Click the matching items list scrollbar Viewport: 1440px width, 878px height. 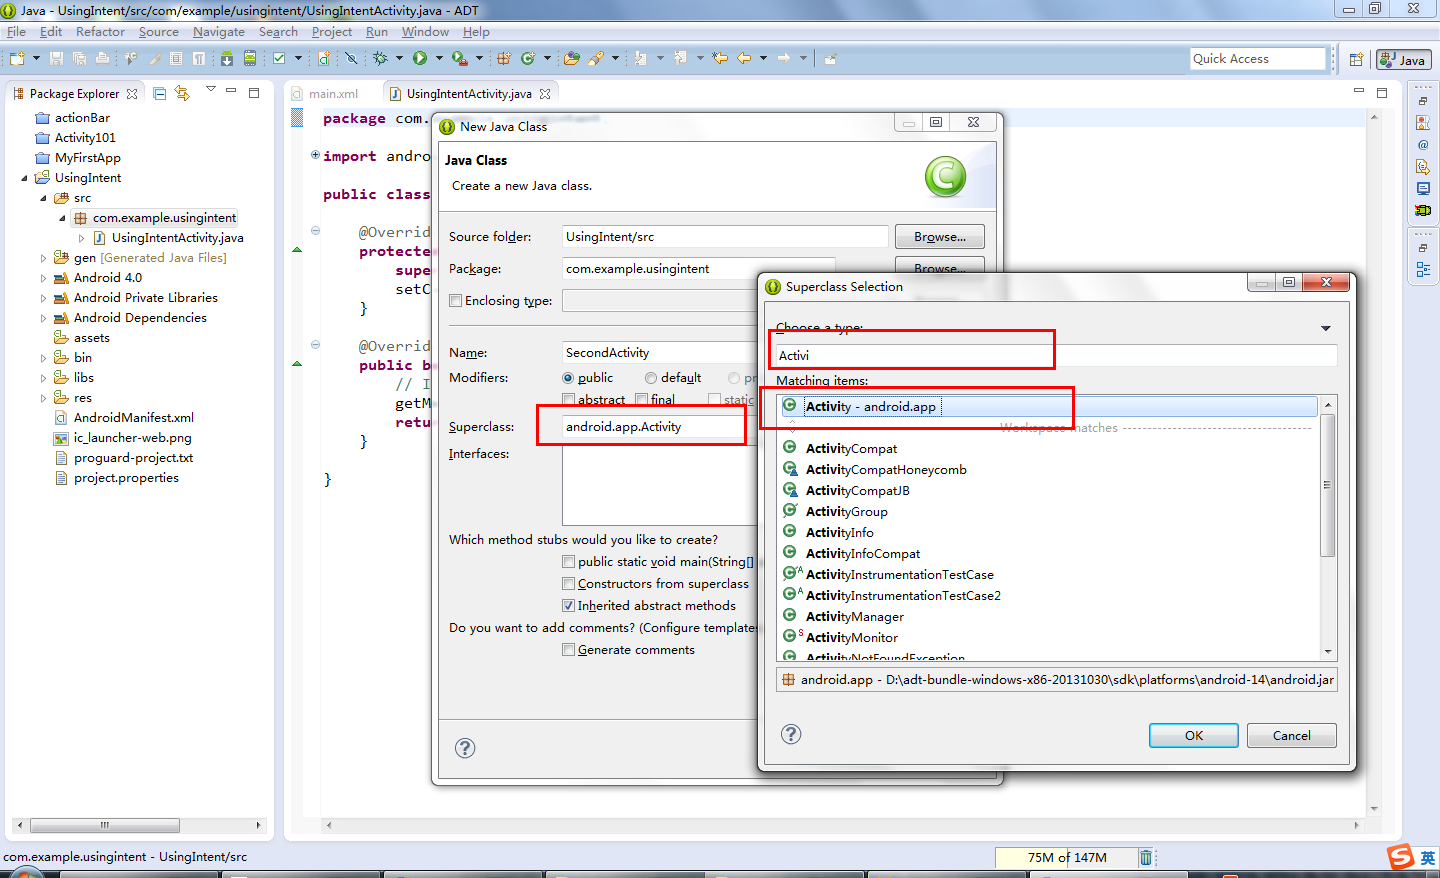click(1328, 485)
